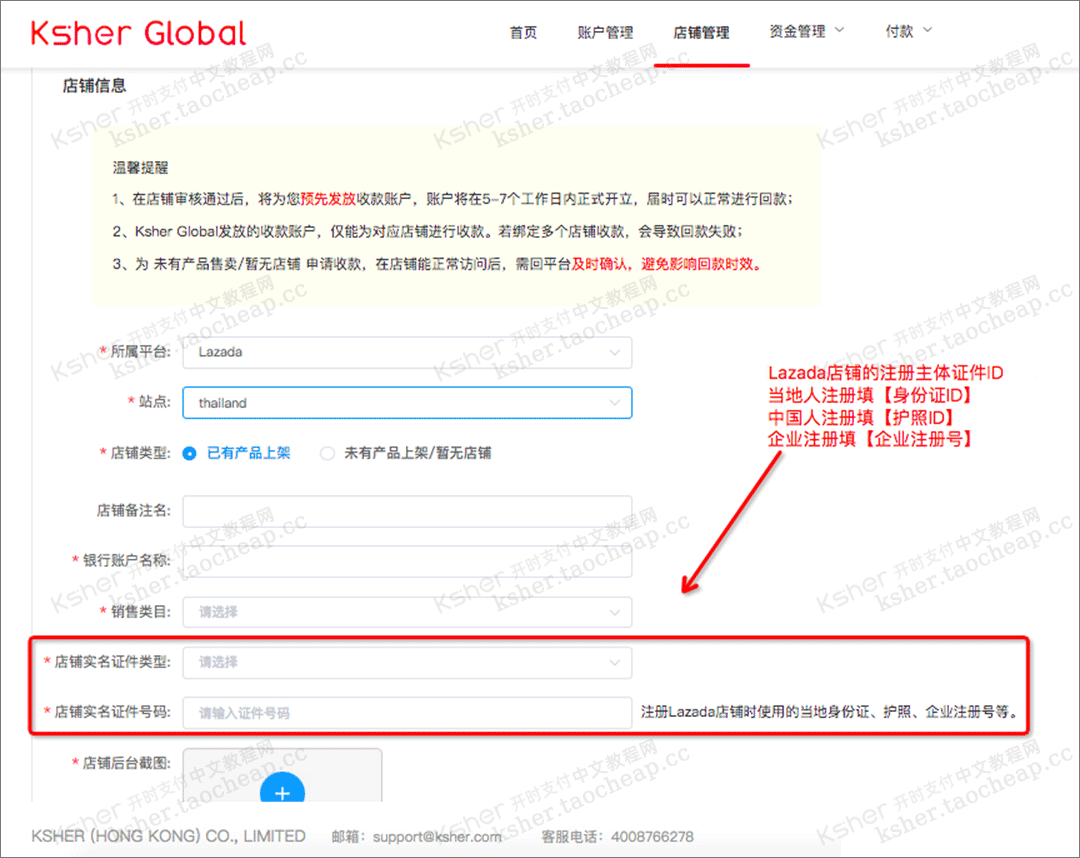Open the 店铺实名证件类型 dropdown
1080x858 pixels.
[x=407, y=662]
